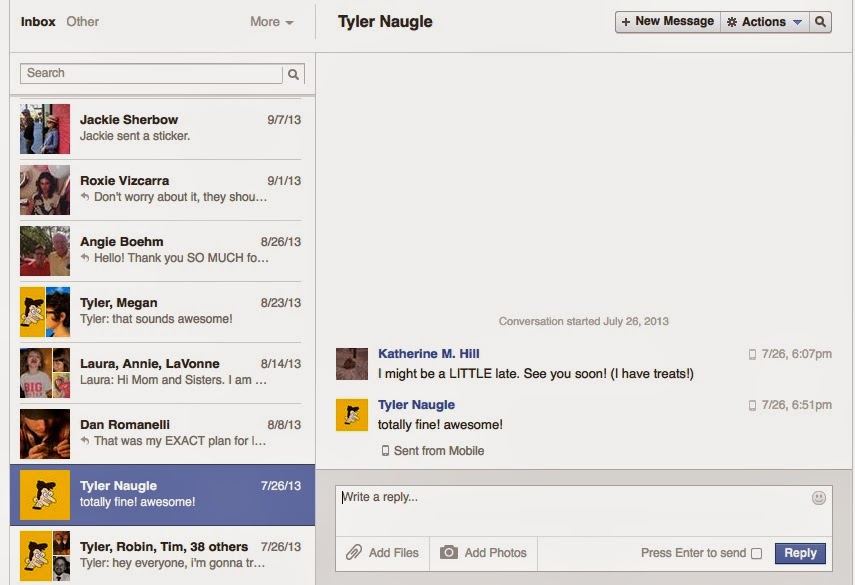Open Dan Romanelli conversation
The image size is (855, 585).
coord(161,435)
